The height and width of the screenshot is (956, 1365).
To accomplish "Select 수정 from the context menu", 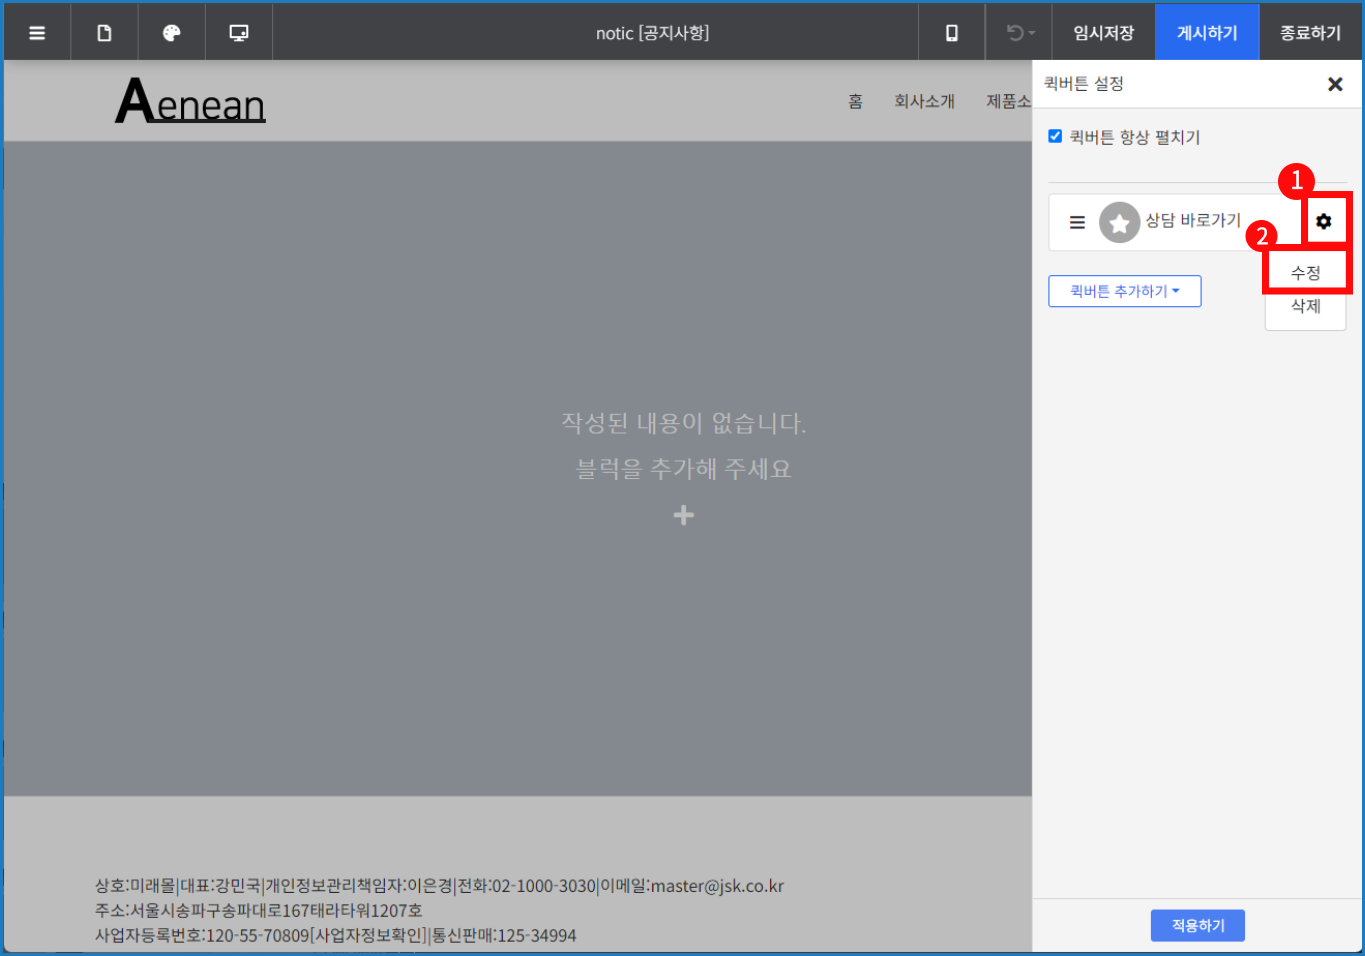I will pyautogui.click(x=1305, y=273).
